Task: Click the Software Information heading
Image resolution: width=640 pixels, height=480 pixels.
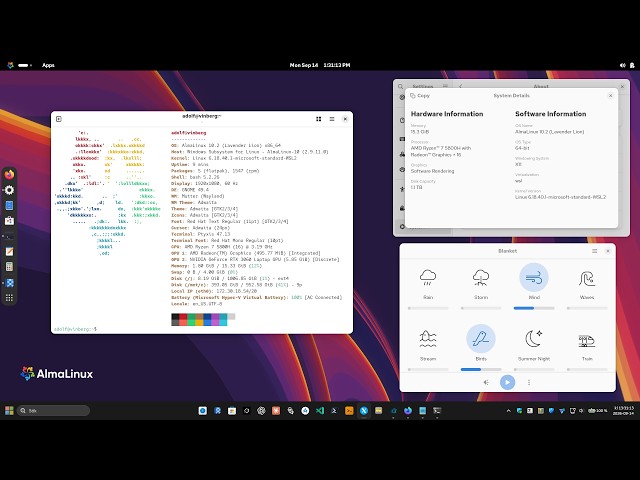Action: pos(551,114)
